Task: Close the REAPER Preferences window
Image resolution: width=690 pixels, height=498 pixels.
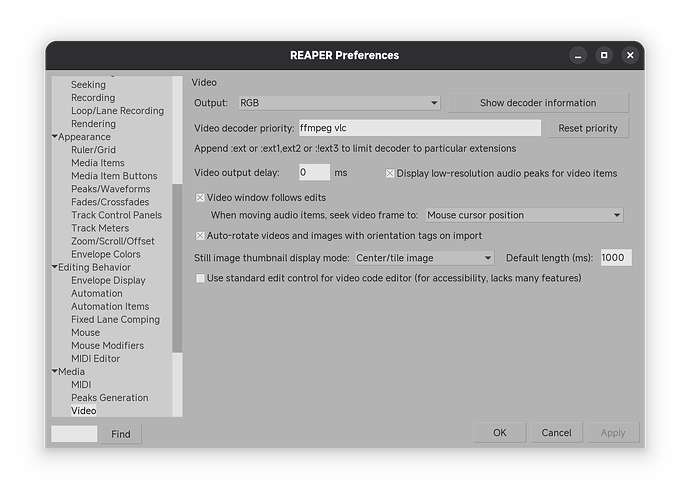Action: (630, 55)
